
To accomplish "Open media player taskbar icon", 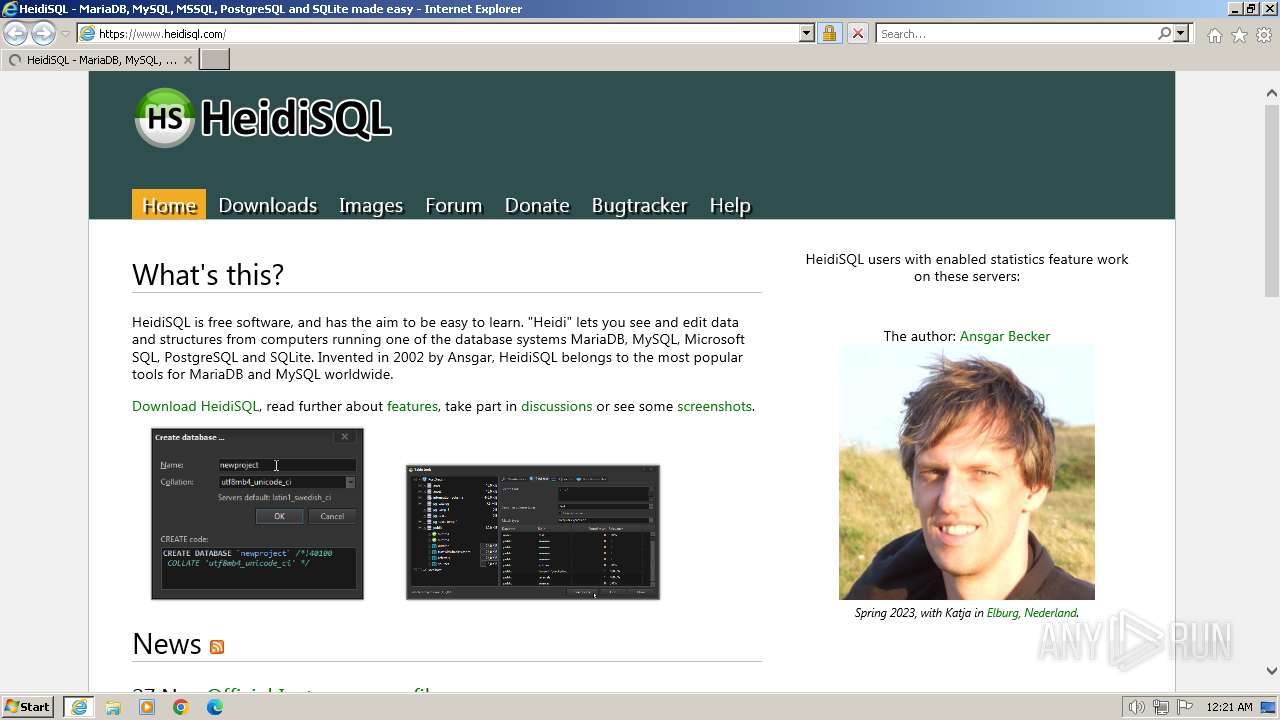I will (x=147, y=707).
